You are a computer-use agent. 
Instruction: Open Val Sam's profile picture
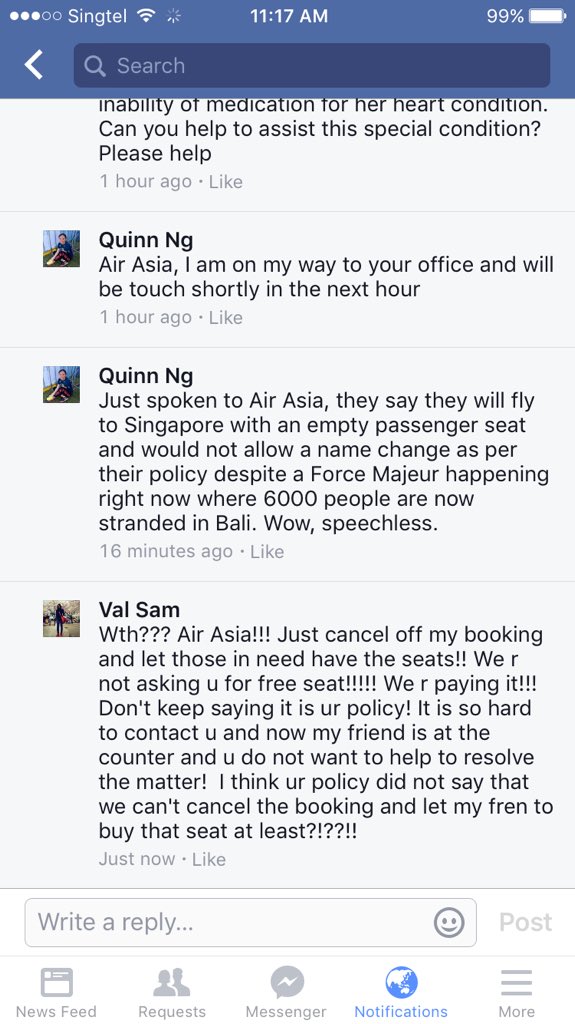coord(61,618)
